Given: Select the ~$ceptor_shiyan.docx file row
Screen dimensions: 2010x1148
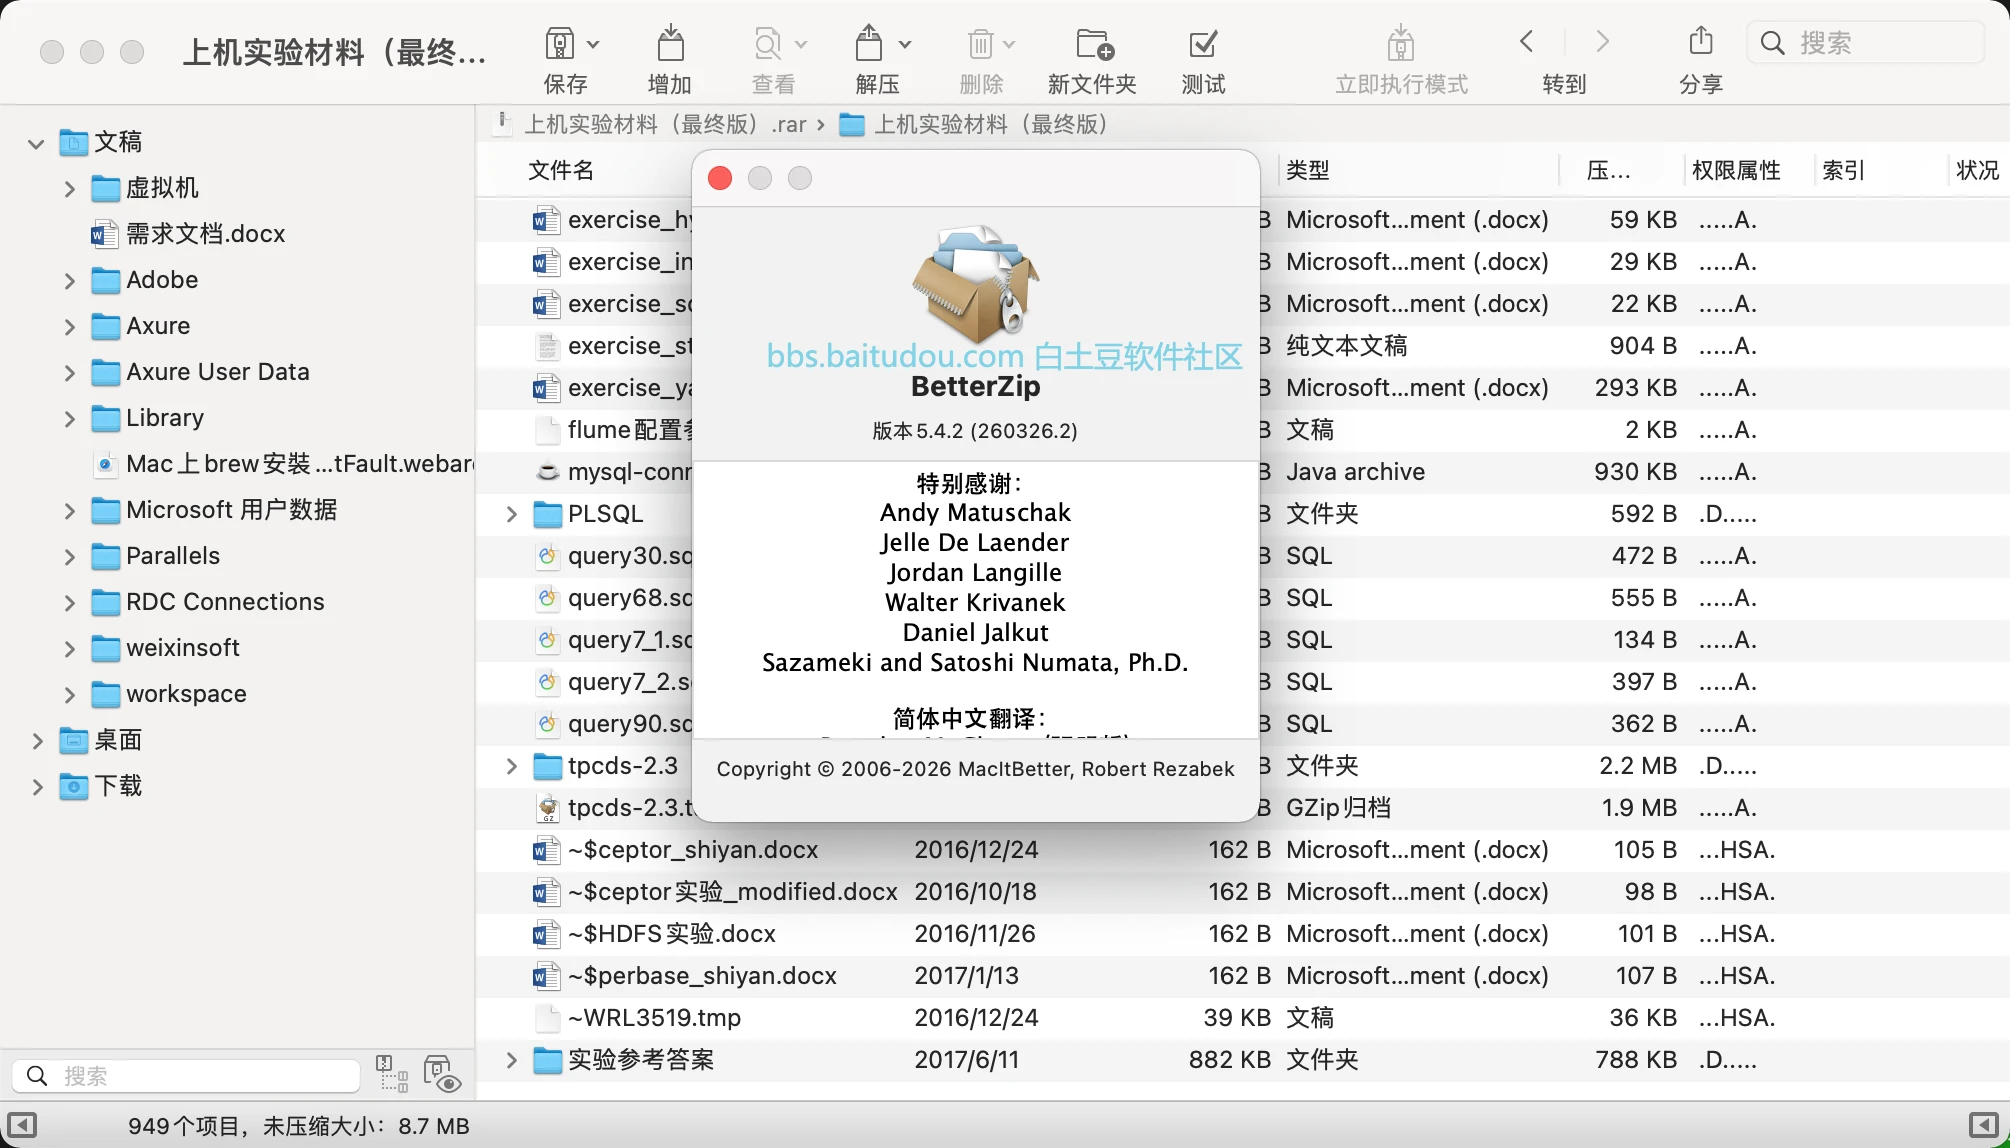Looking at the screenshot, I should click(1242, 850).
